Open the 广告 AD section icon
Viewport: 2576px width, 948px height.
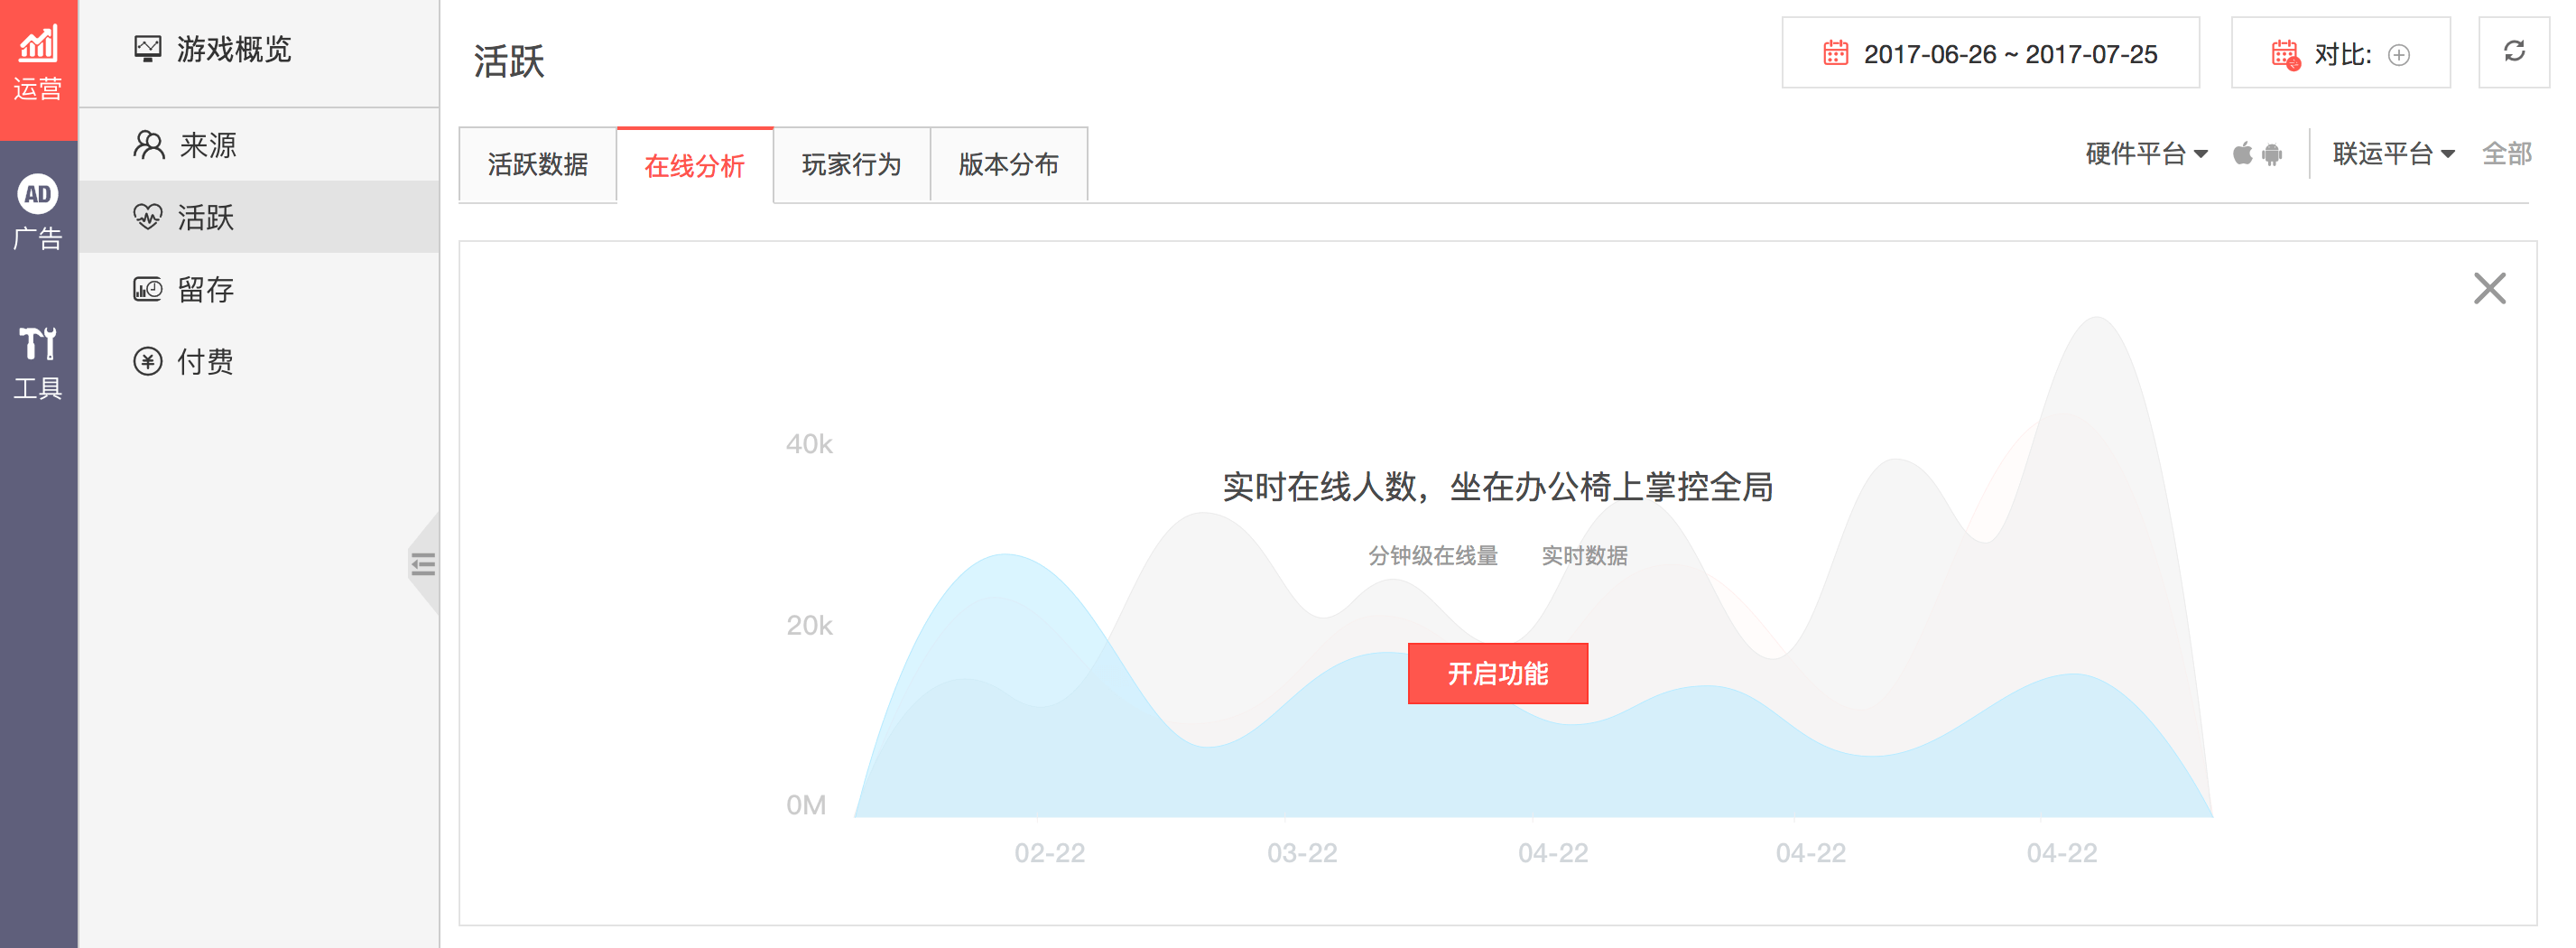(x=38, y=212)
